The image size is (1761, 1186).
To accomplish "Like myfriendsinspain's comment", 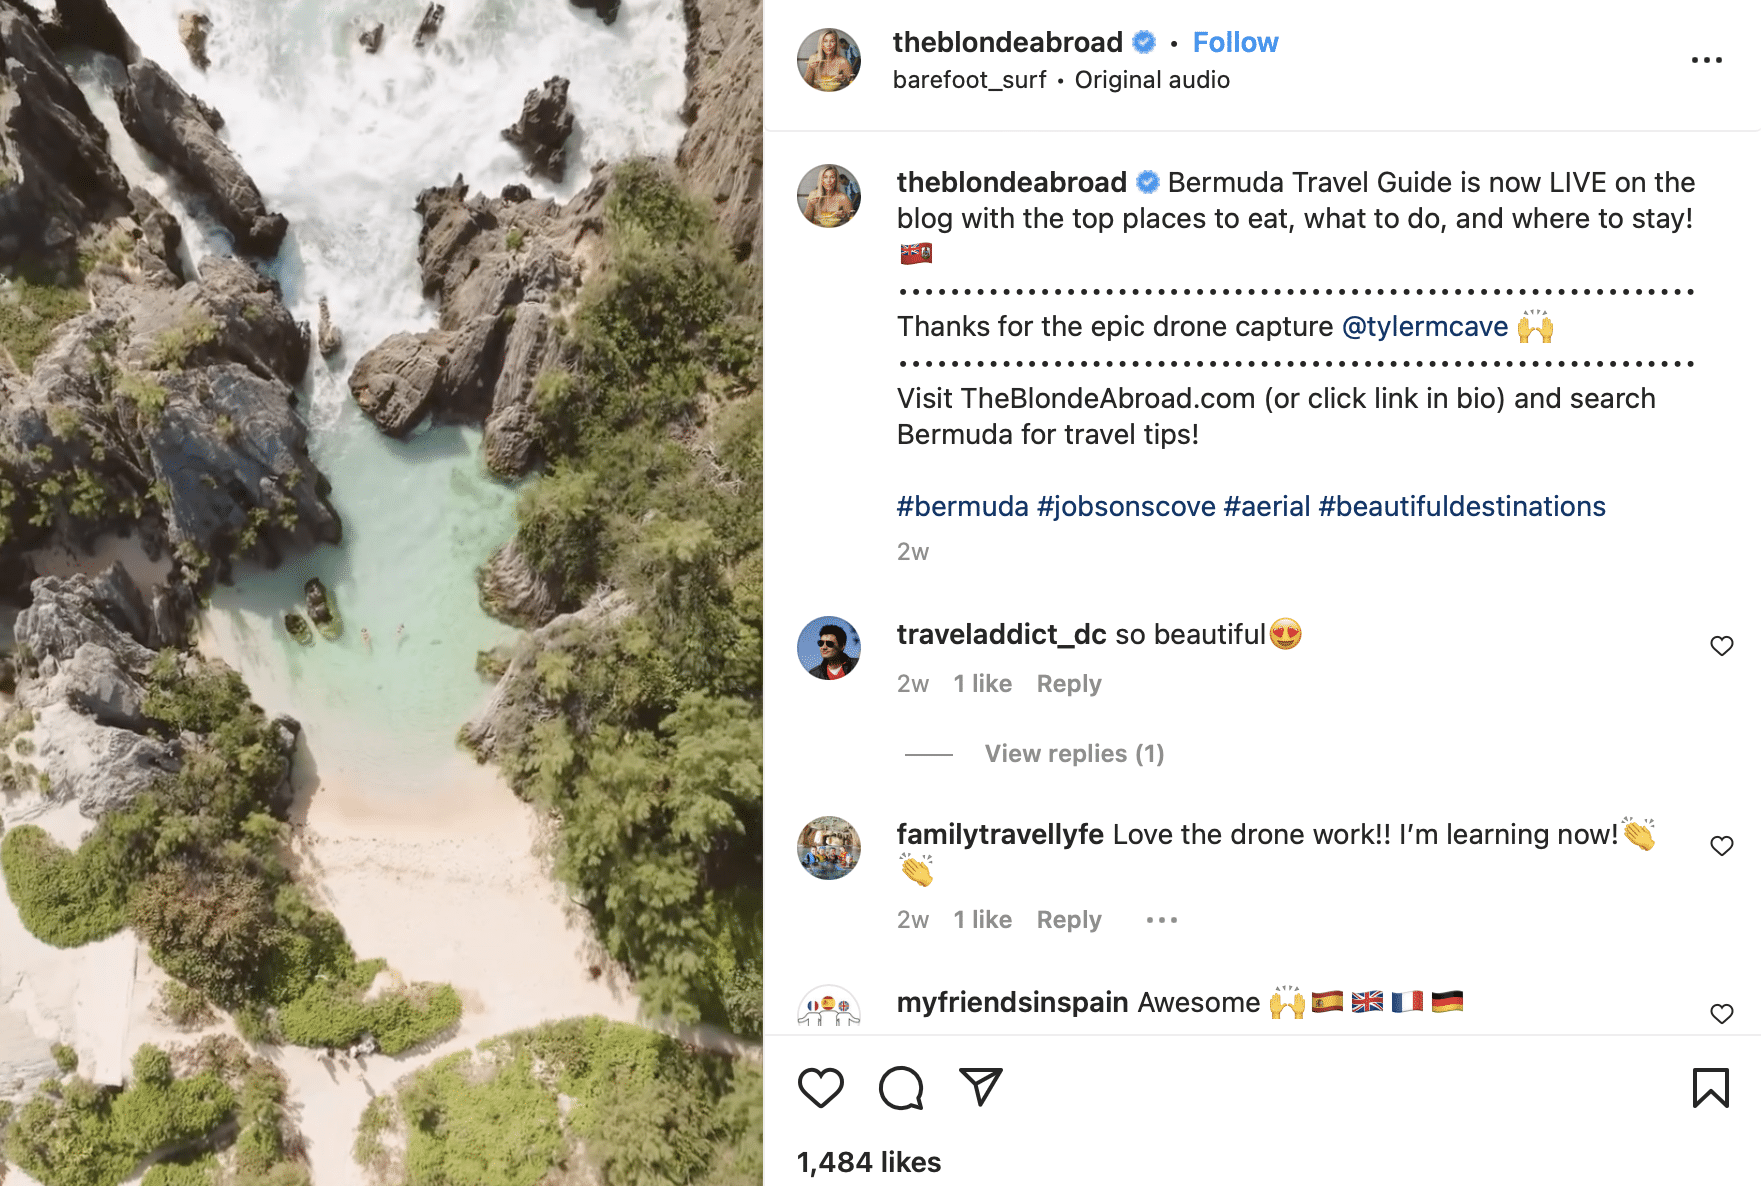I will pos(1721,1014).
